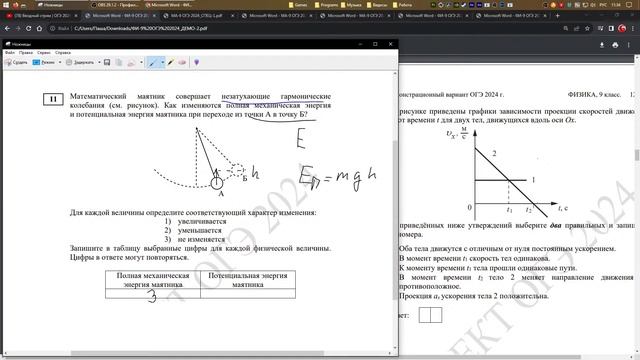Open a new browser tab with plus
Image resolution: width=640 pixels, height=360 pixels.
click(x=558, y=16)
